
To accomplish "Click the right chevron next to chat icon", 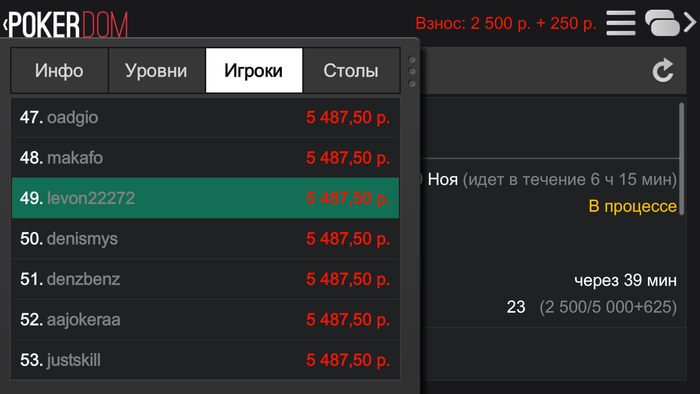I will (690, 23).
